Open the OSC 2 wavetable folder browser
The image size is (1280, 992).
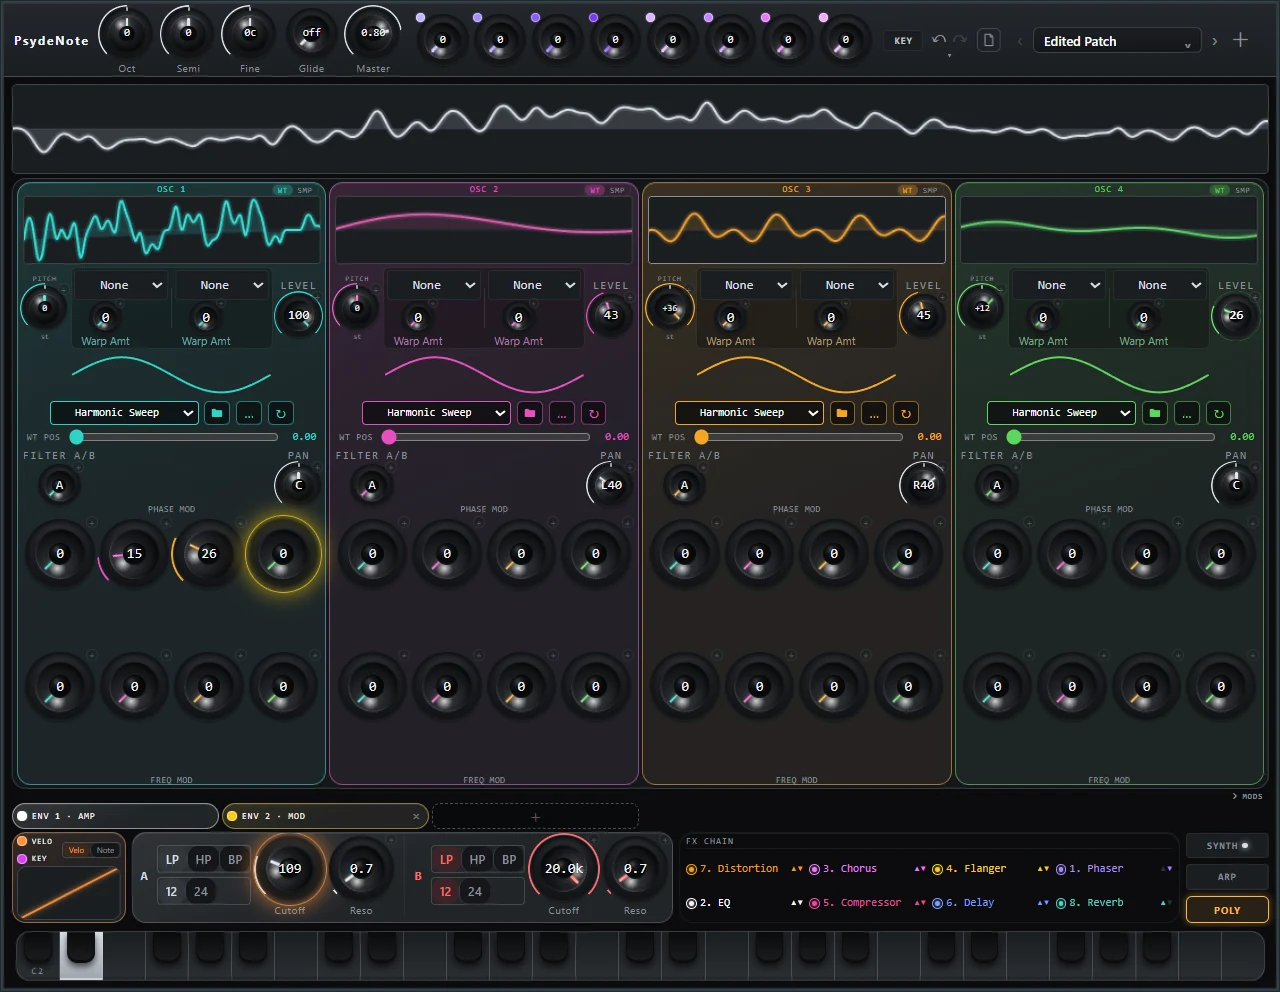click(530, 413)
